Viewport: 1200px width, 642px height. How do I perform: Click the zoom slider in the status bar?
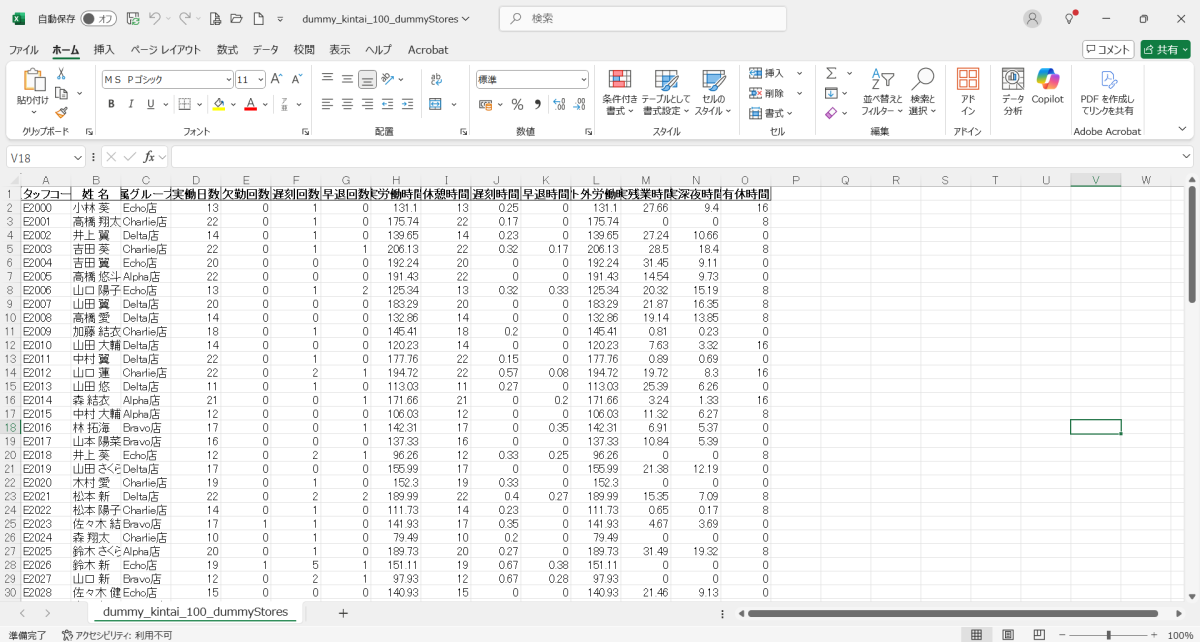(x=1108, y=635)
